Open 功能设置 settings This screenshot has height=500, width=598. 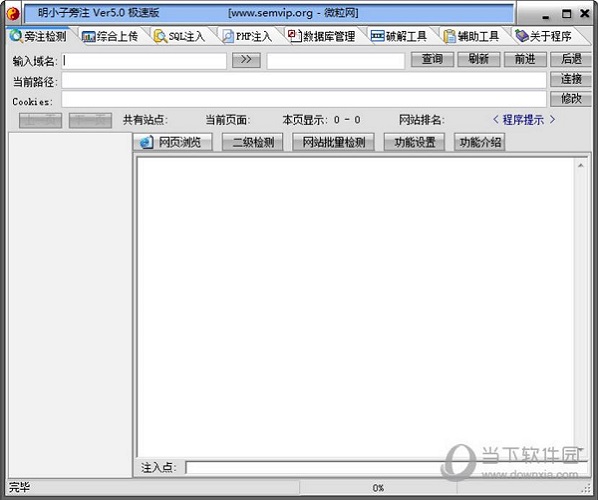coord(414,142)
